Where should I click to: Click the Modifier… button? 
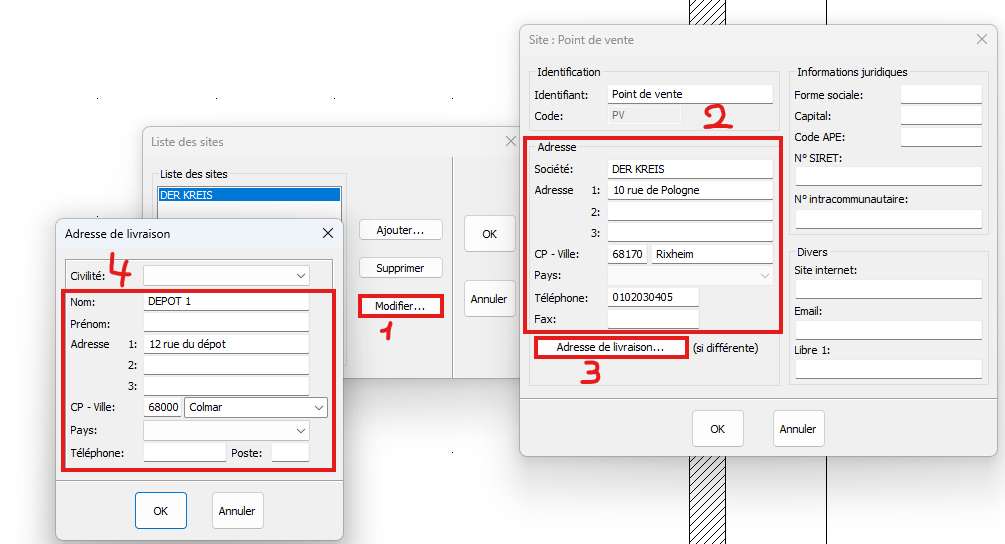pyautogui.click(x=400, y=306)
